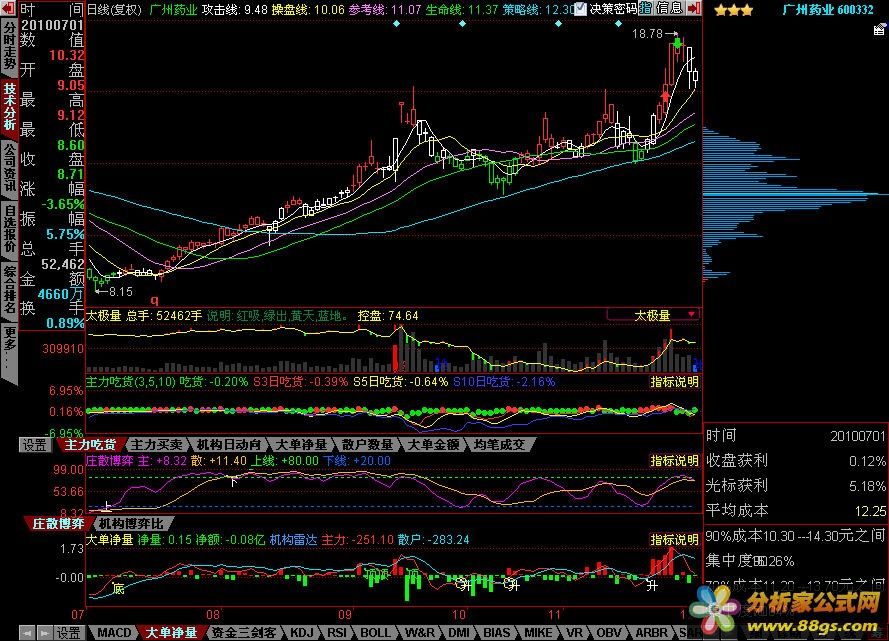This screenshot has height=641, width=889.
Task: Click the three-star rating icon
Action: [734, 10]
